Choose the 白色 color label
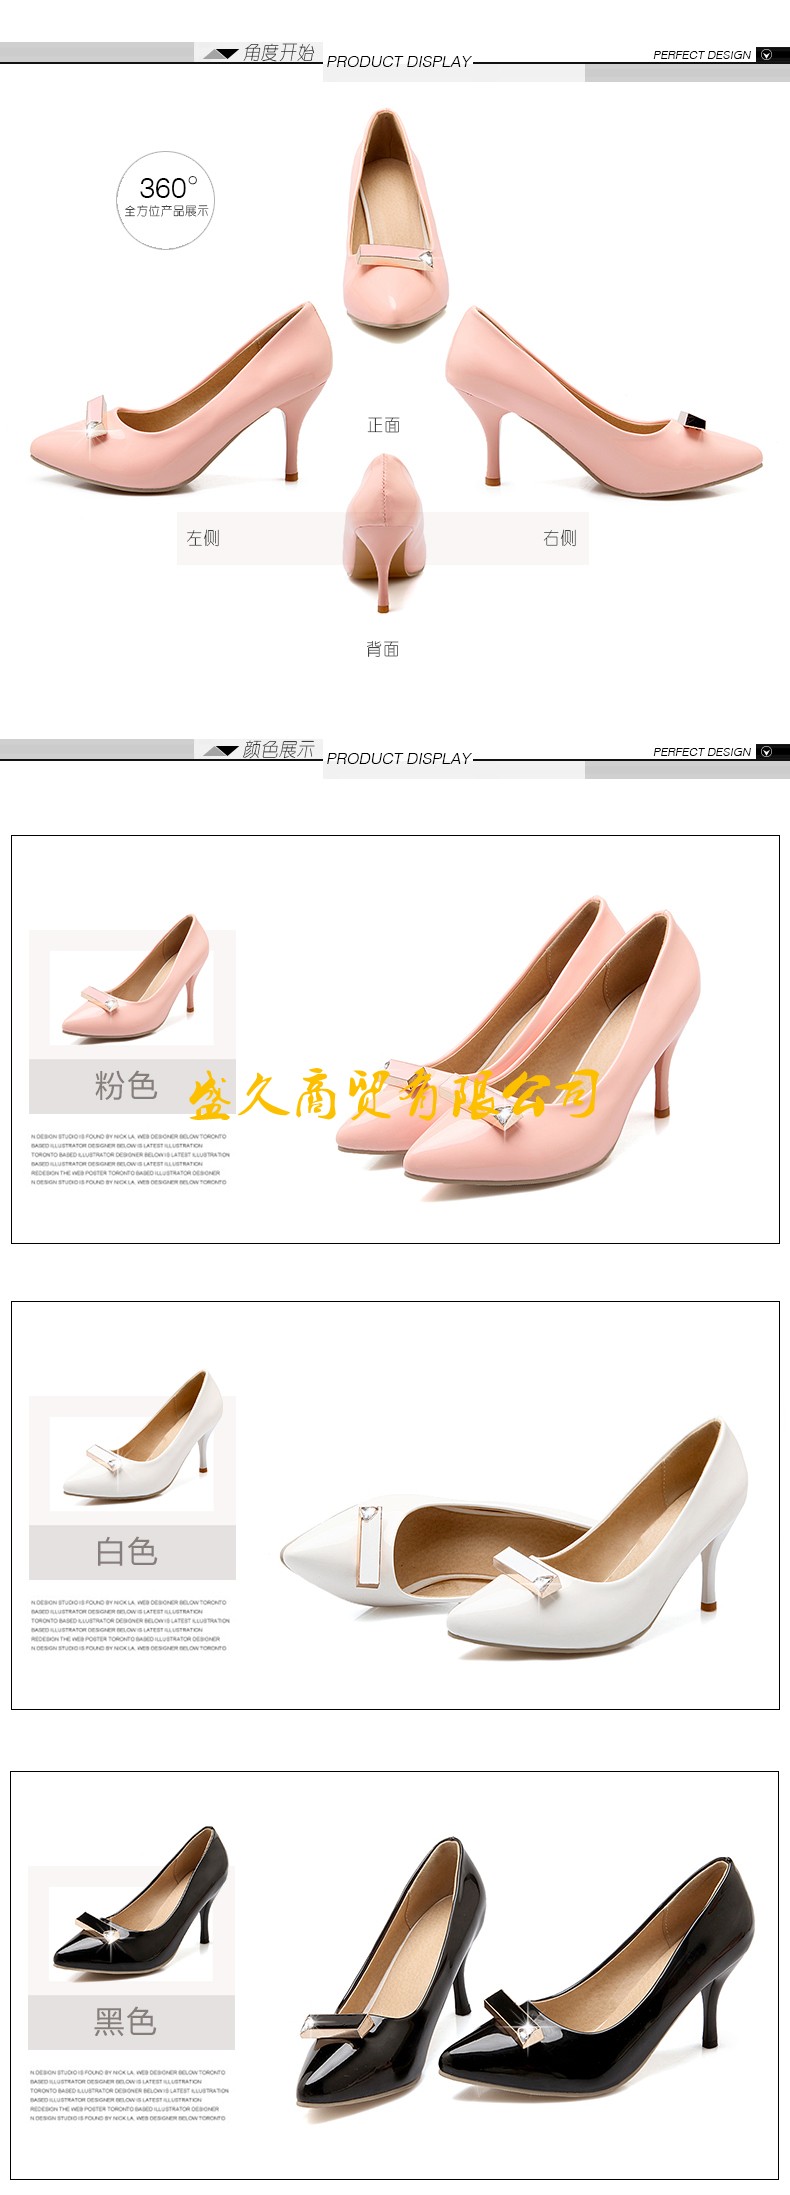This screenshot has width=790, height=2195. pos(127,1551)
